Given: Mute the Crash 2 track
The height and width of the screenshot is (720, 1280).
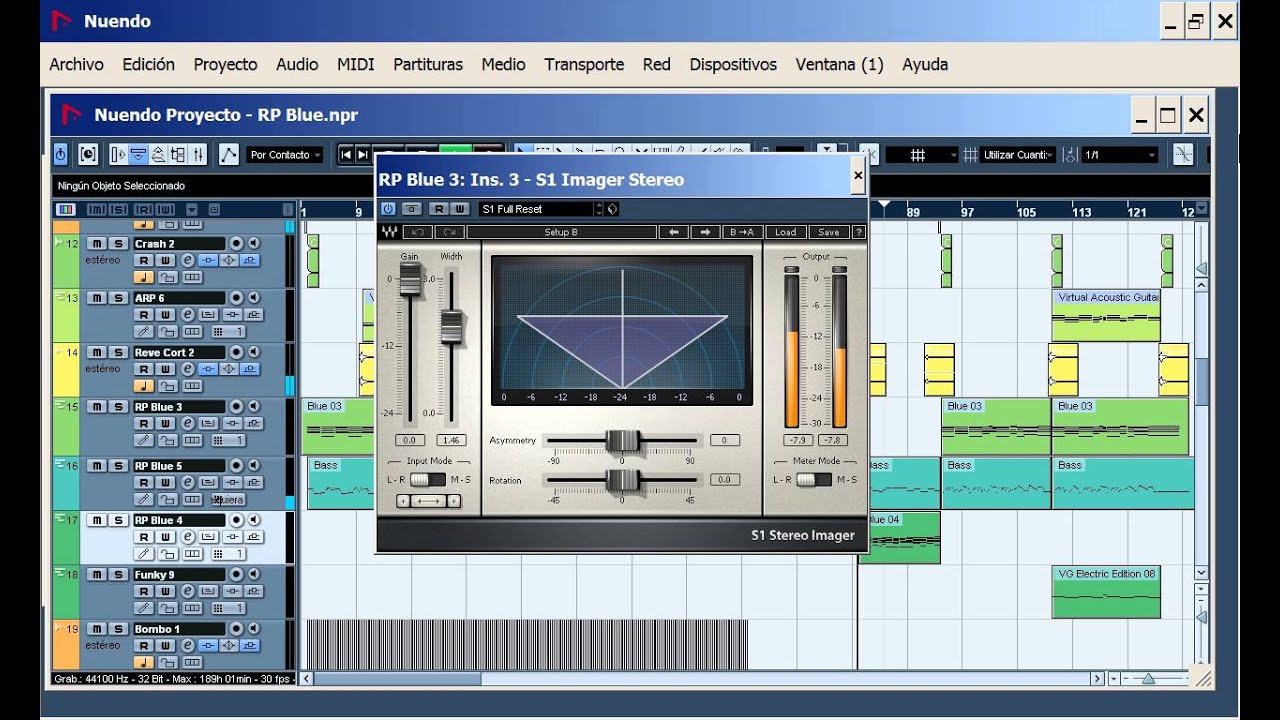Looking at the screenshot, I should click(96, 243).
